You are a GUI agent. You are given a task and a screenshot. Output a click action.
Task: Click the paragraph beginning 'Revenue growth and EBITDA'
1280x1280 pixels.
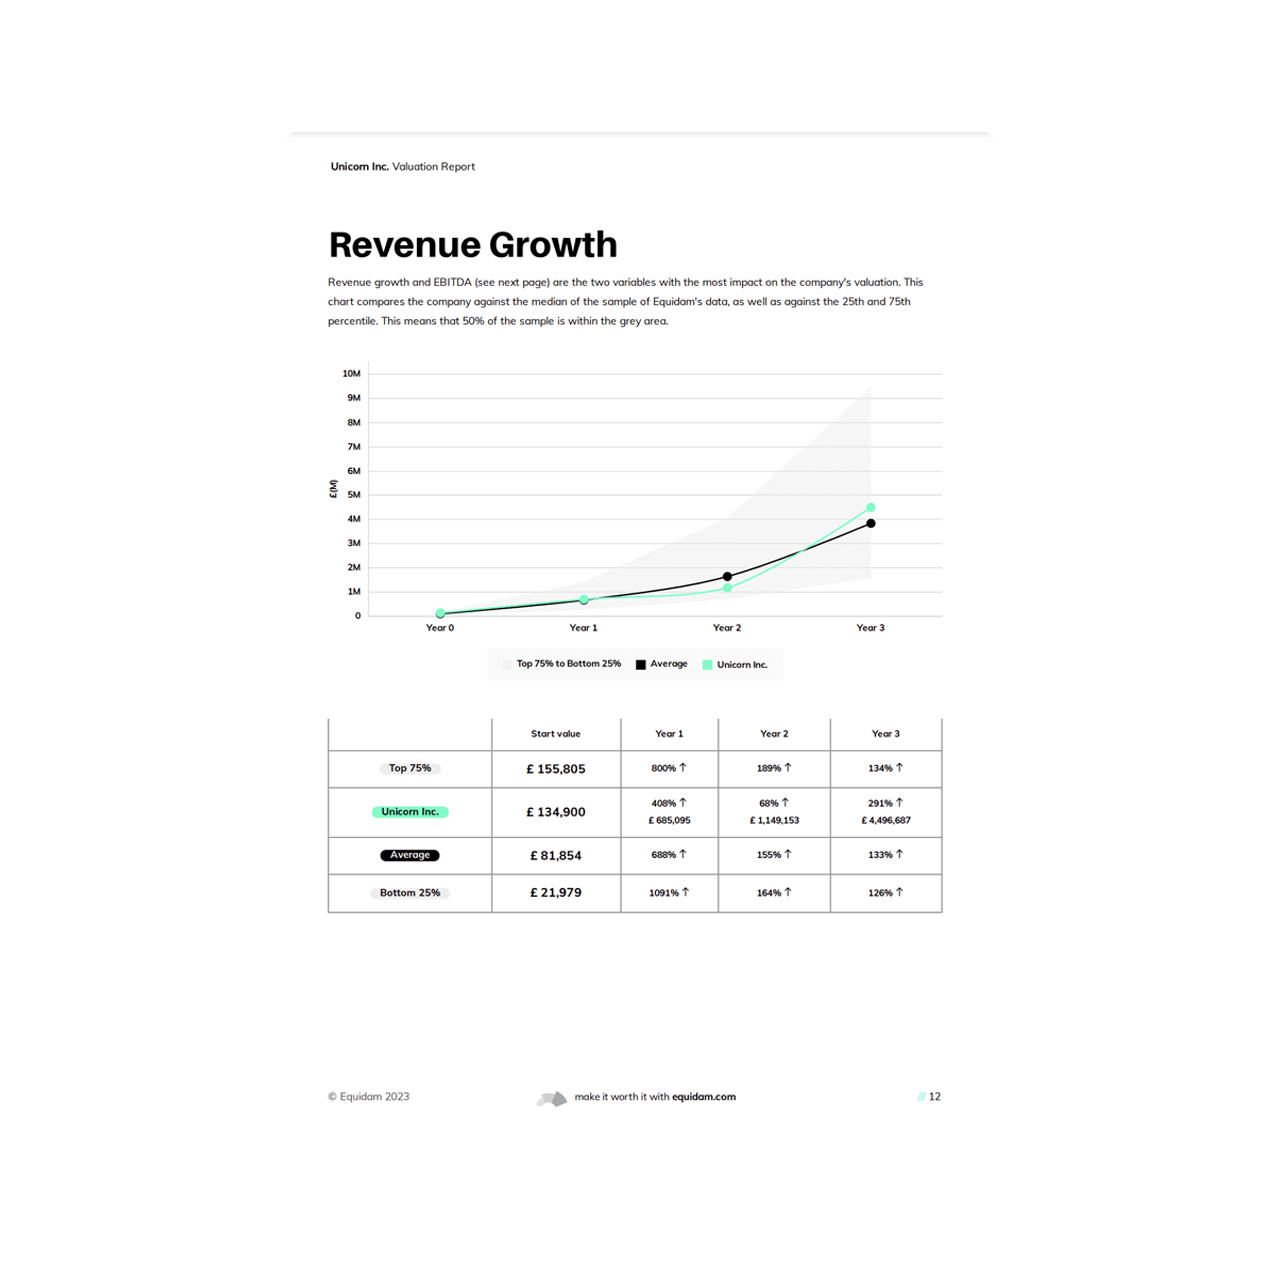pos(626,302)
